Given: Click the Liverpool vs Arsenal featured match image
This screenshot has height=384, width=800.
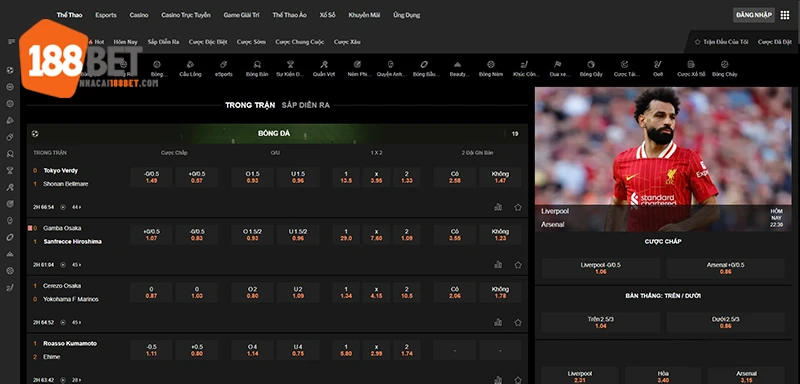Looking at the screenshot, I should (x=663, y=159).
